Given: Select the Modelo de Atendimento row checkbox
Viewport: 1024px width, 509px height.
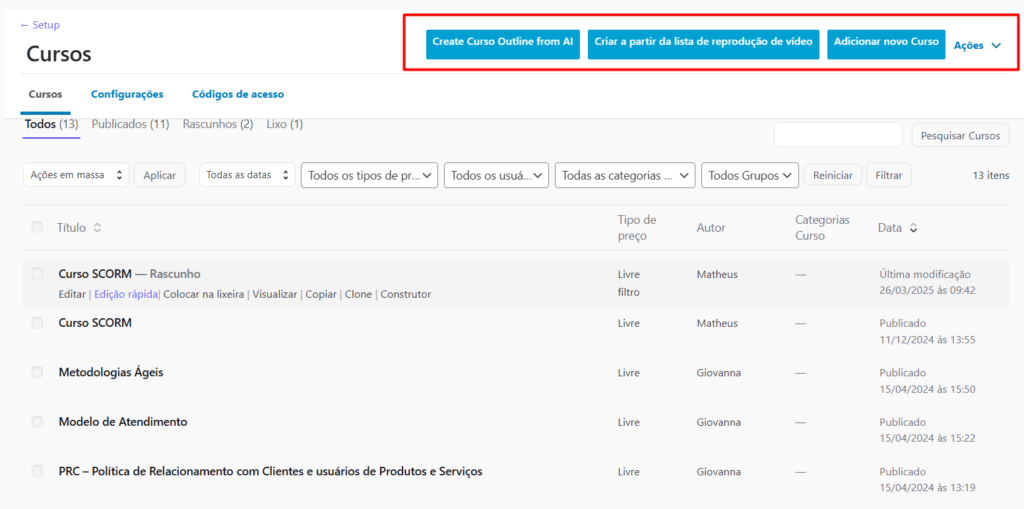Looking at the screenshot, I should pos(37,422).
